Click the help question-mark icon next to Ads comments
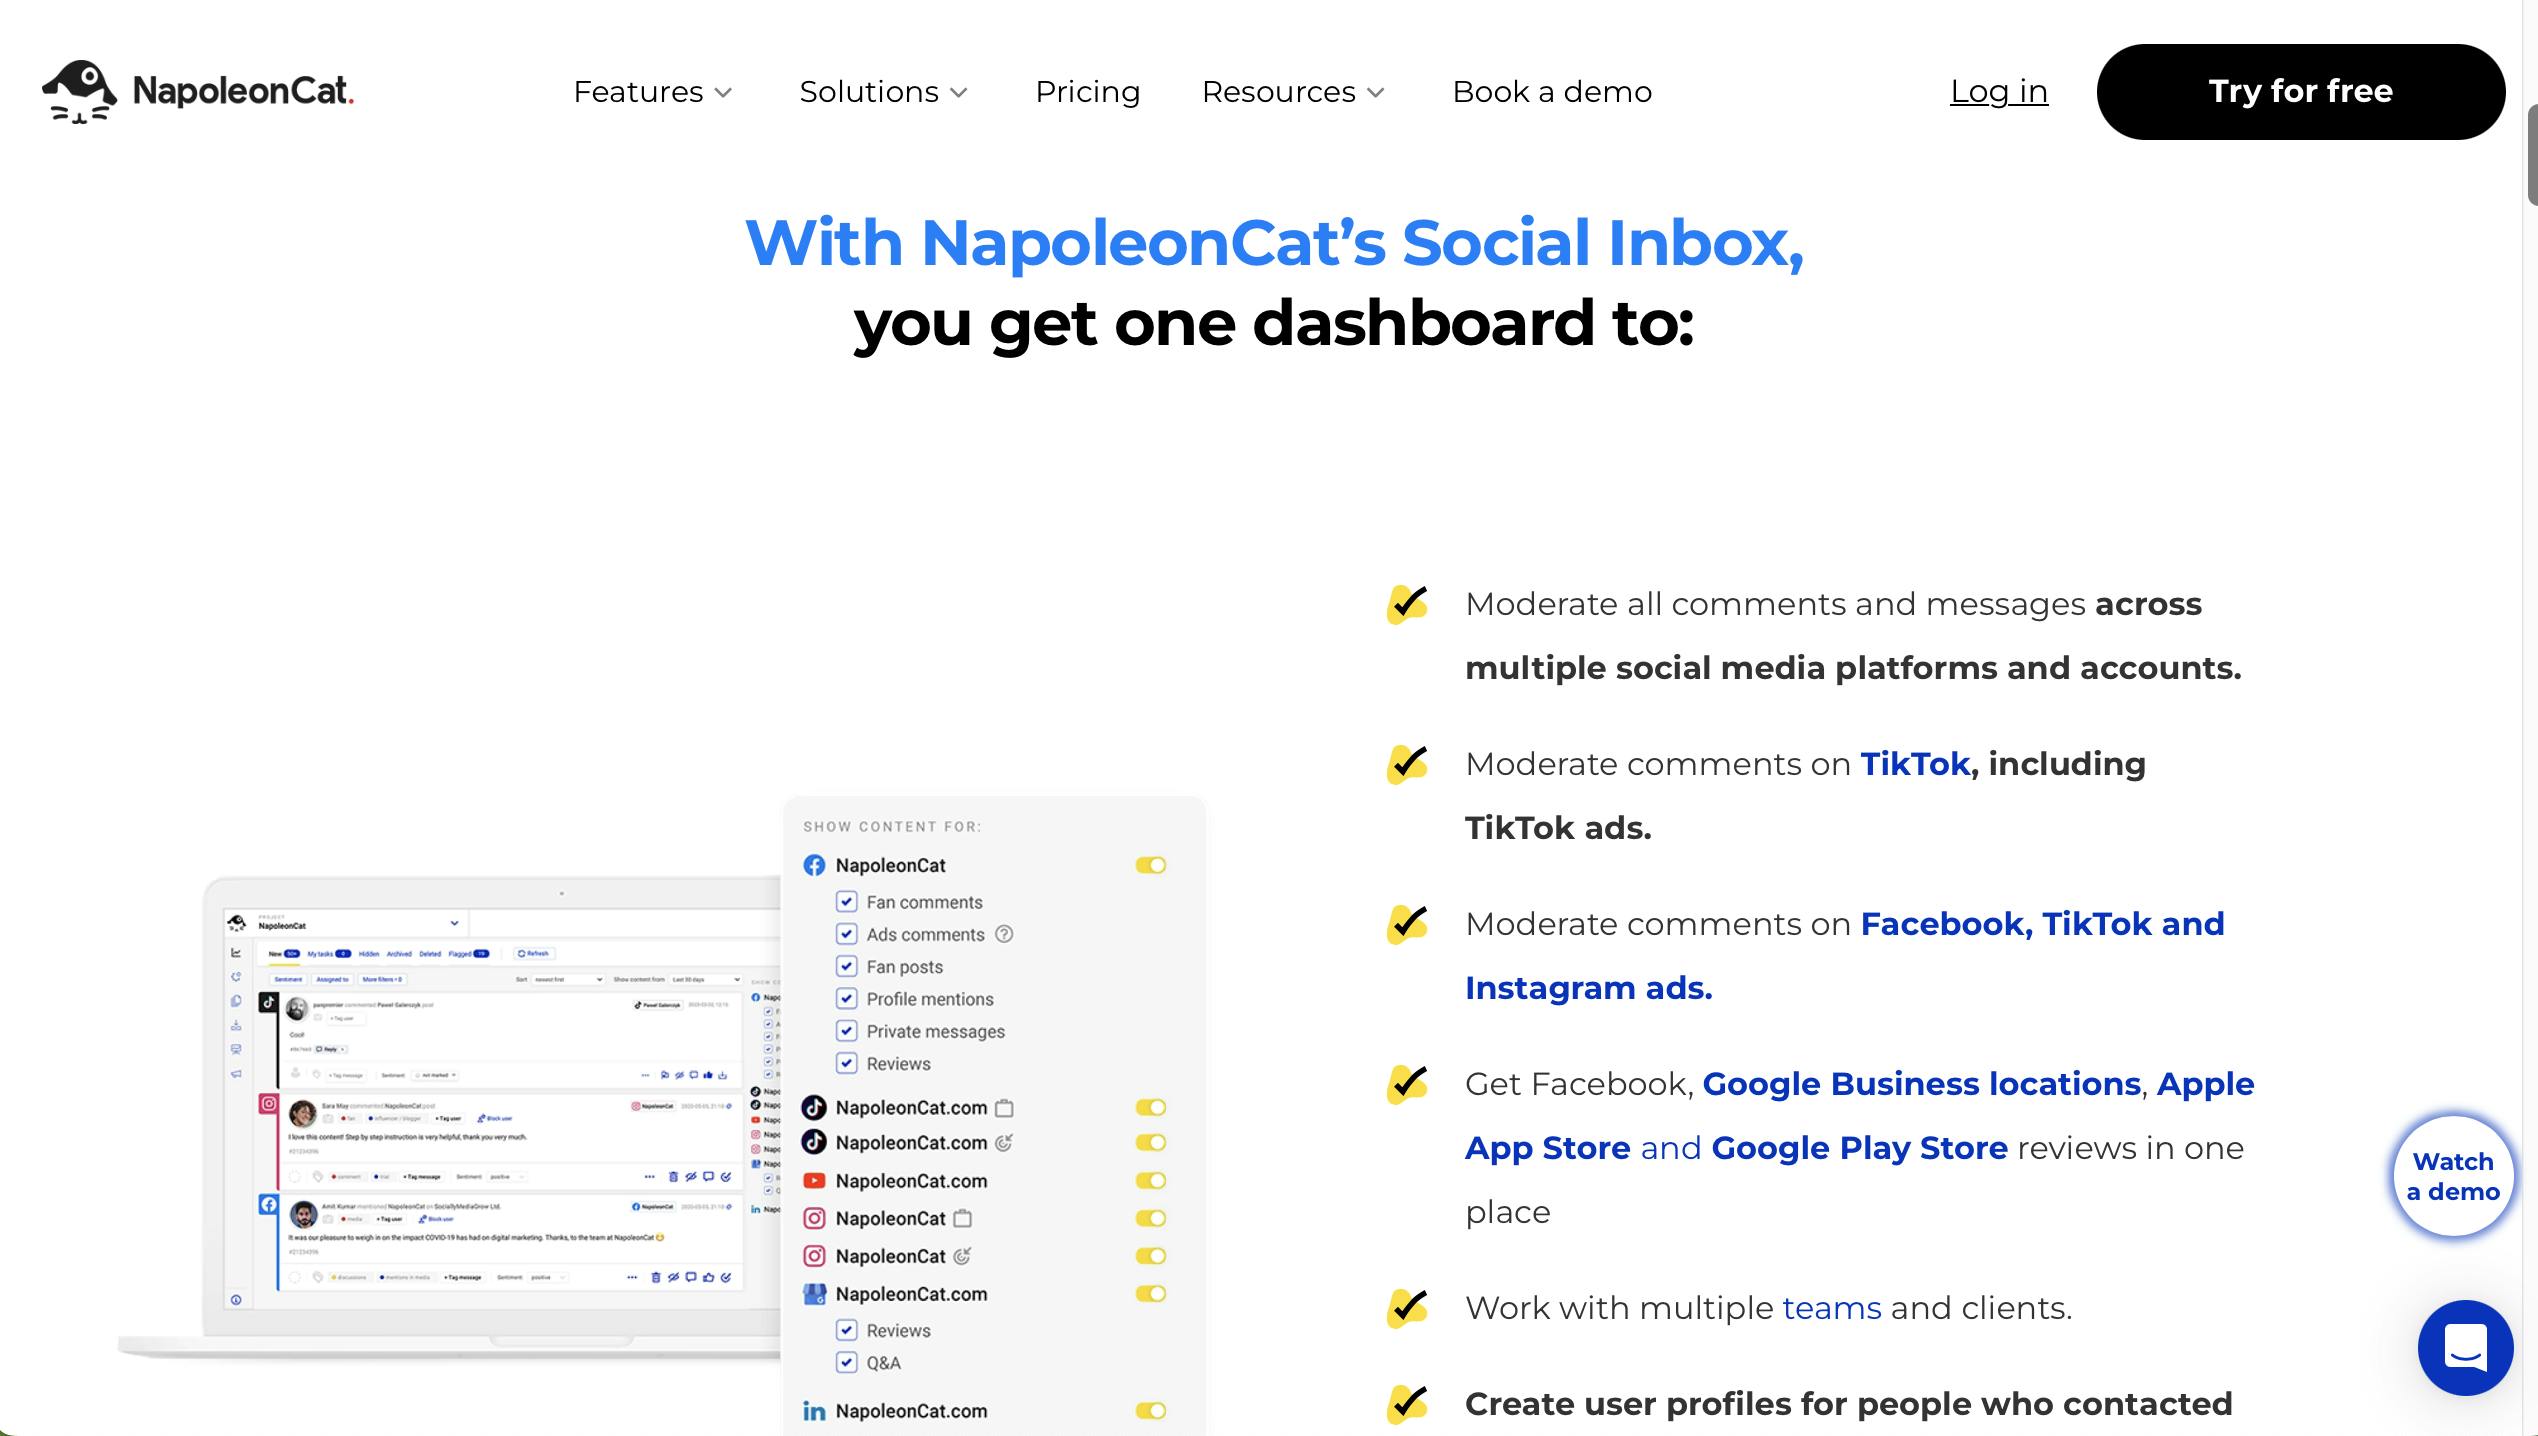The image size is (2538, 1436). tap(1003, 934)
